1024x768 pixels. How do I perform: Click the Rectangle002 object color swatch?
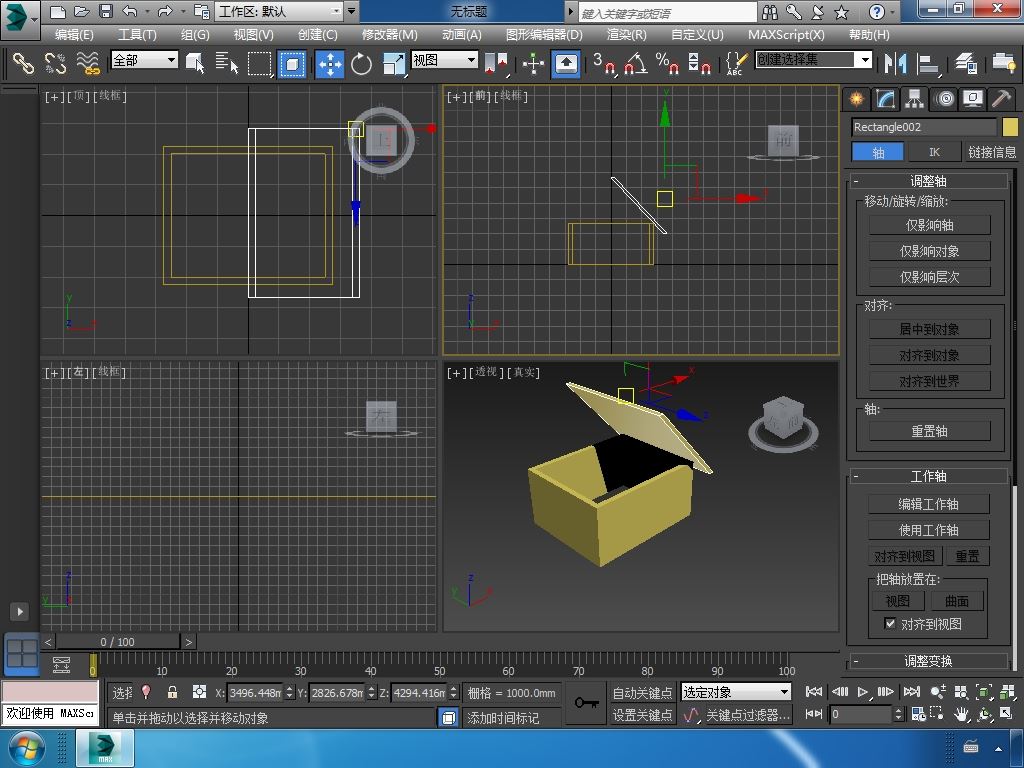pos(1010,127)
